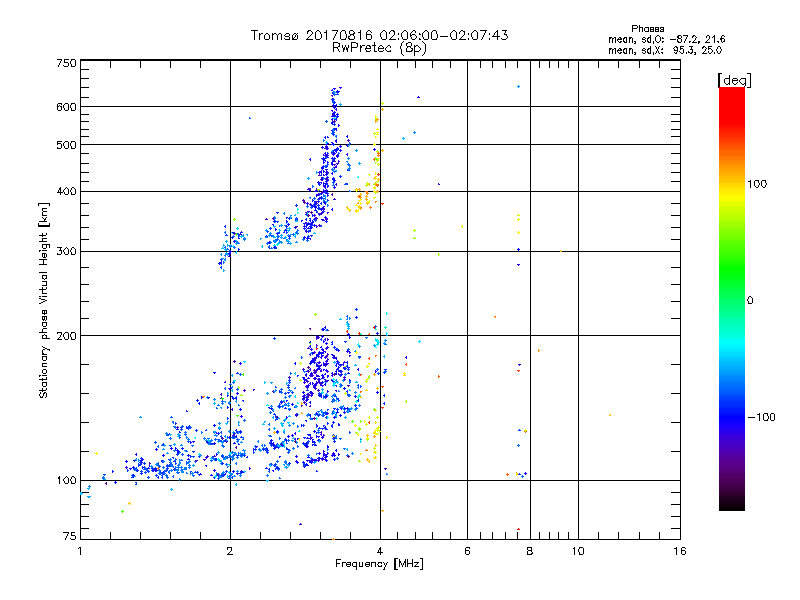Click the colorbar '-100' tick label
The image size is (800, 600).
(x=761, y=417)
